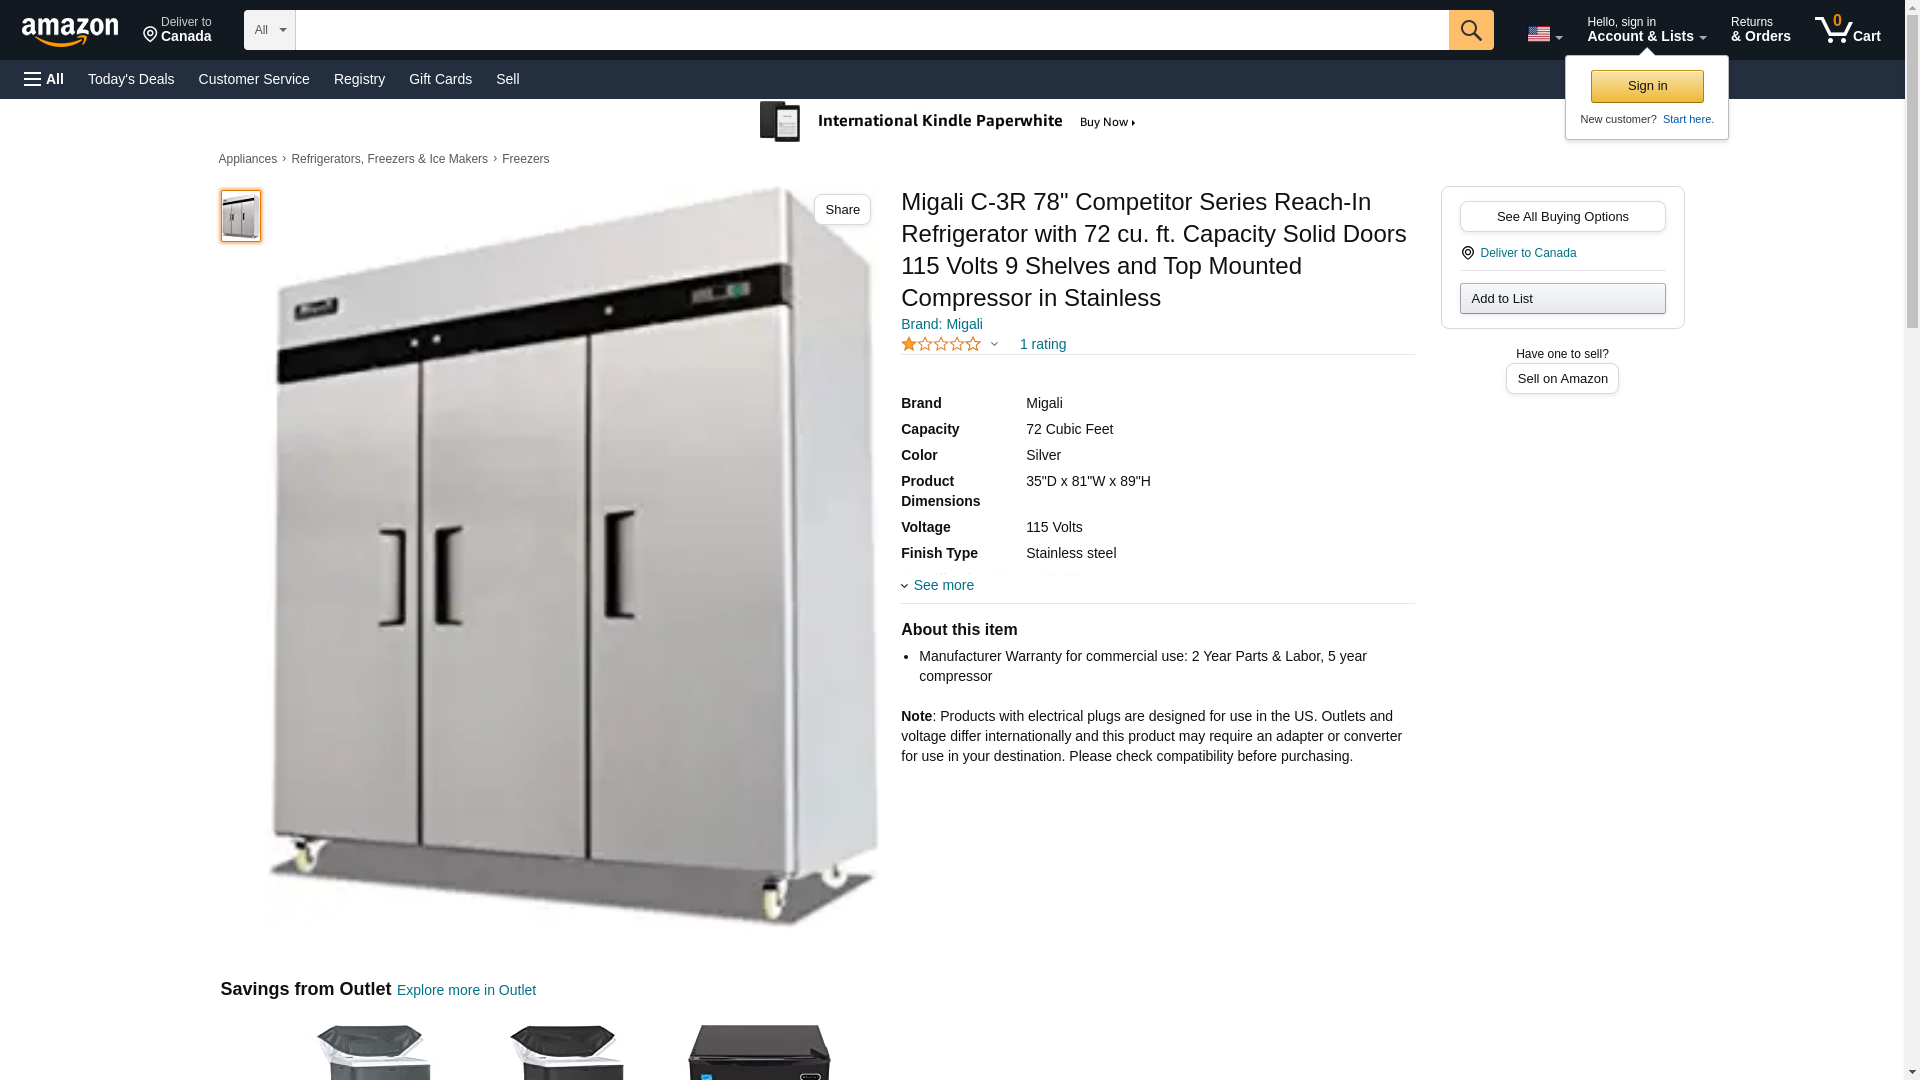The width and height of the screenshot is (1920, 1080).
Task: Click in the search input field
Action: (x=872, y=30)
